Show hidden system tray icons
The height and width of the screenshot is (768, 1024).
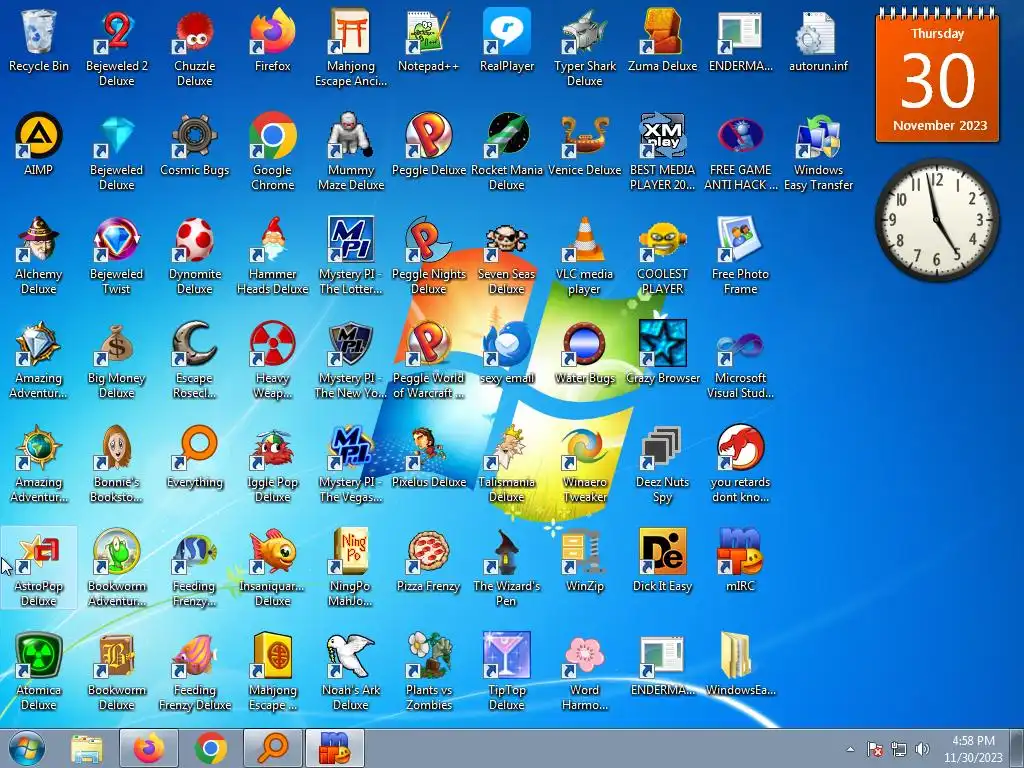(850, 749)
